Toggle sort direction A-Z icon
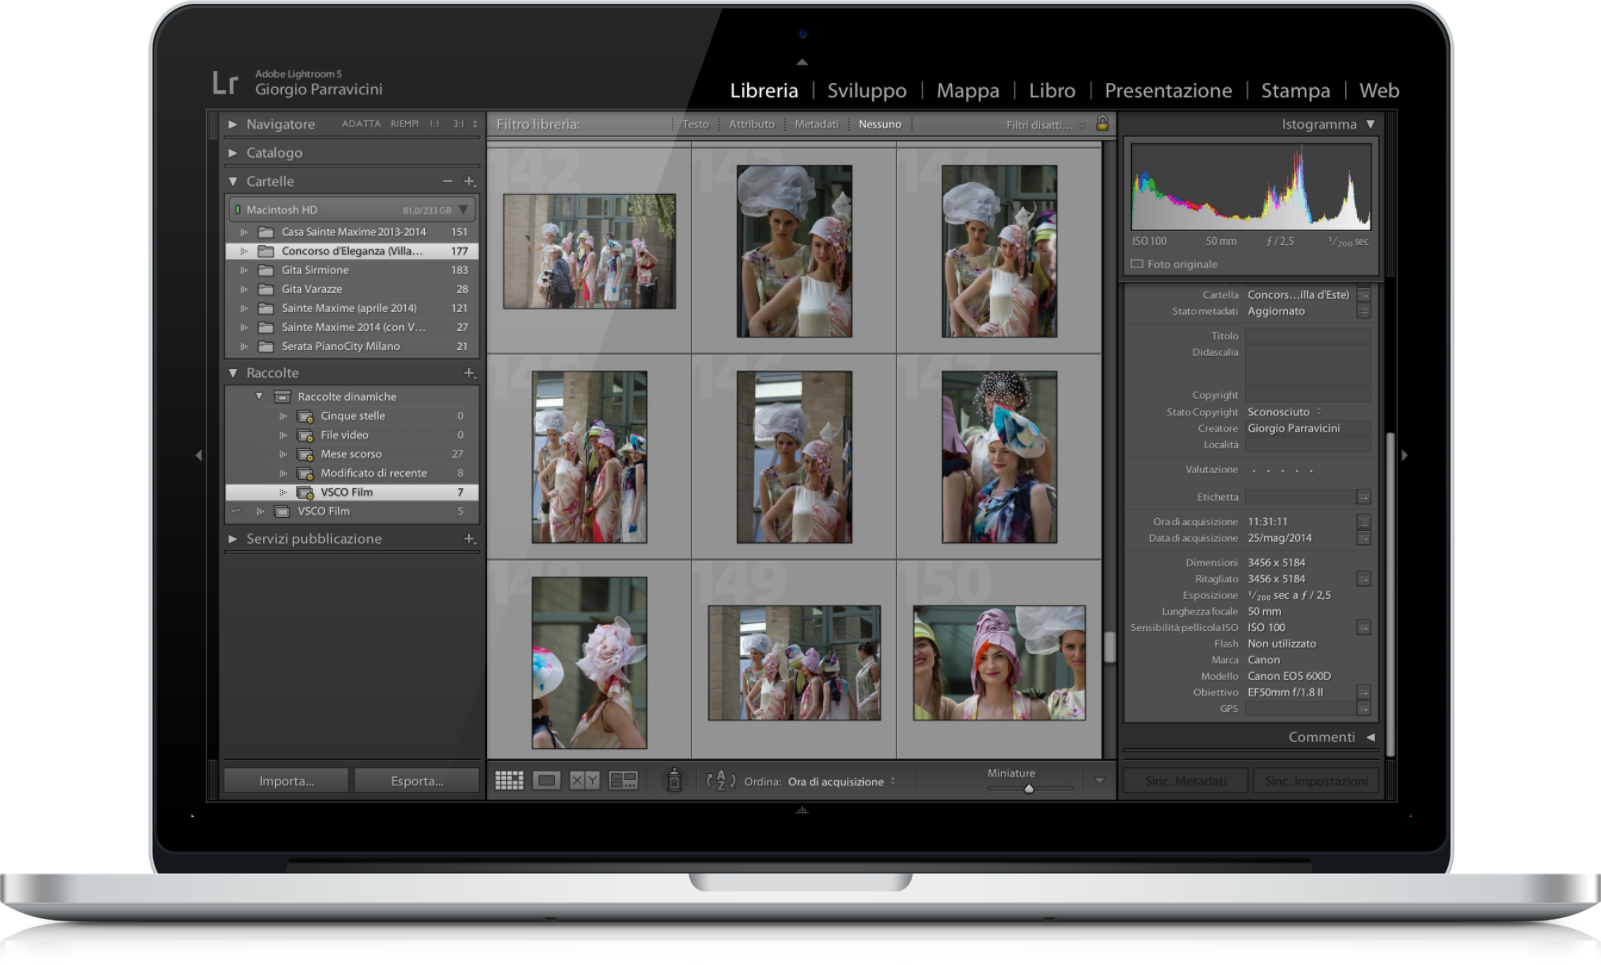1601x965 pixels. (720, 781)
